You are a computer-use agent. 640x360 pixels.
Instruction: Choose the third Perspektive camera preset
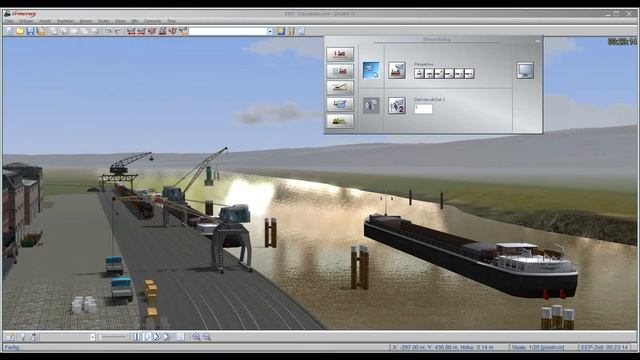439,73
